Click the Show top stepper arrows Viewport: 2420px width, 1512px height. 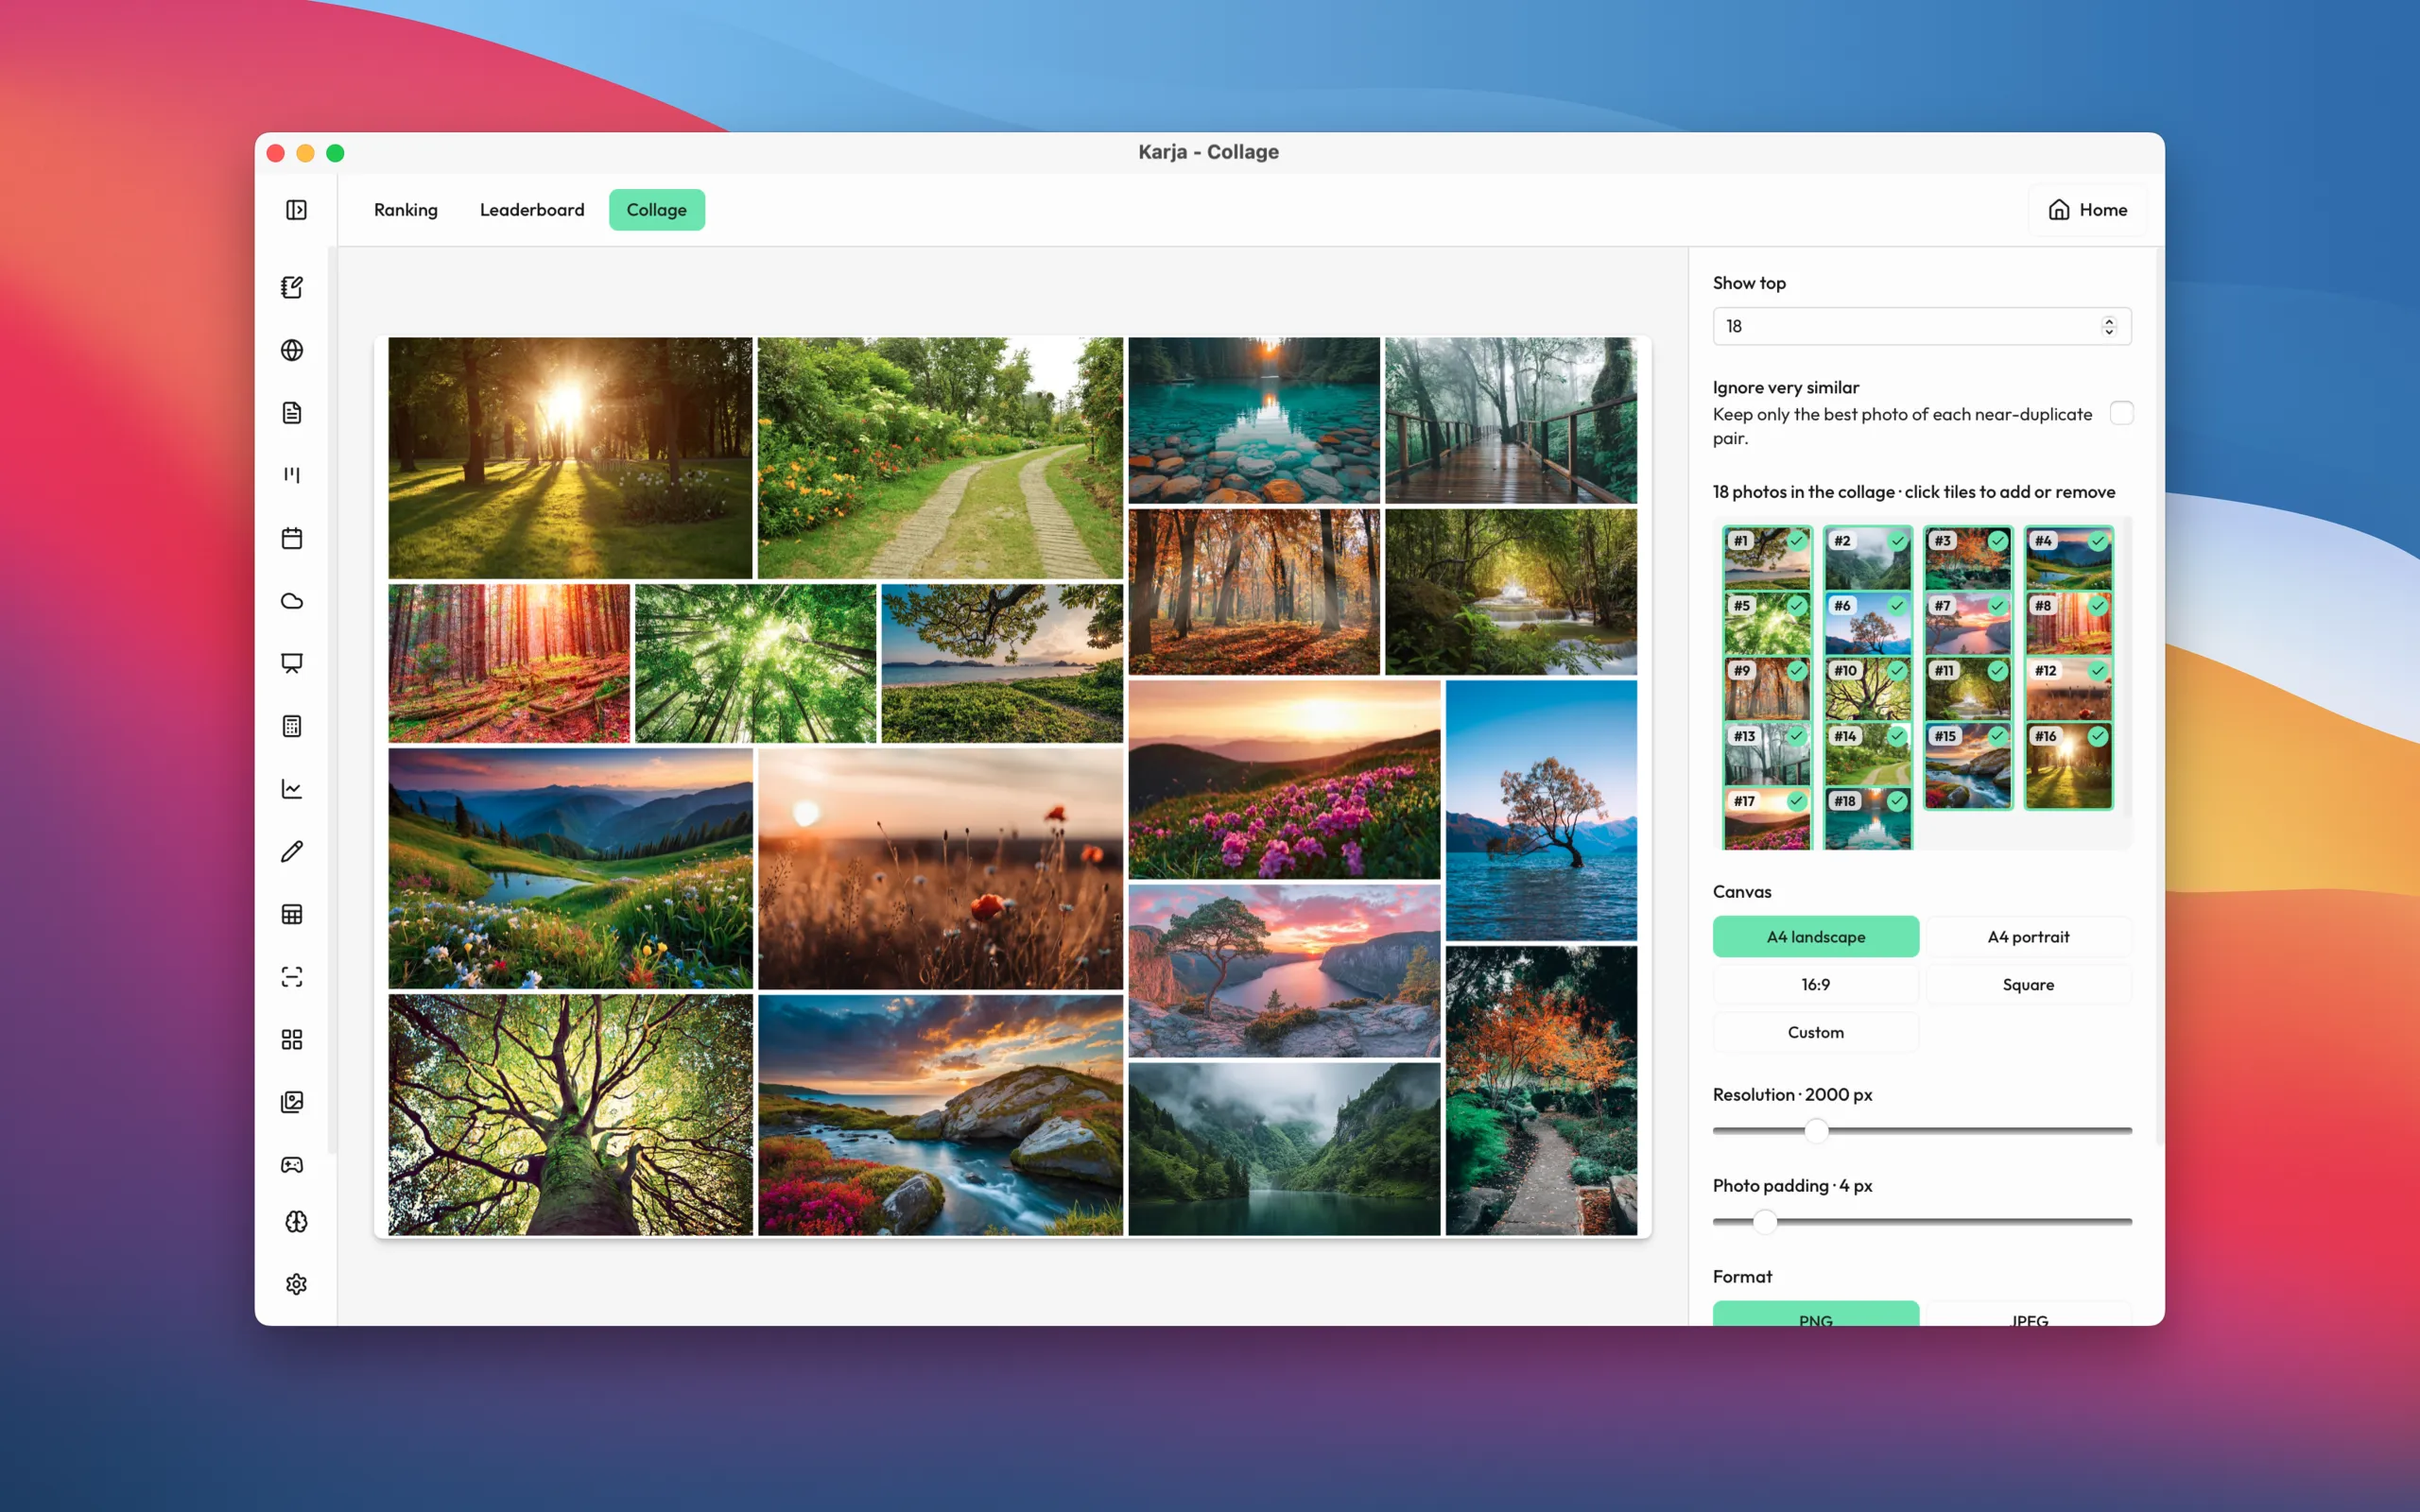(x=2109, y=326)
